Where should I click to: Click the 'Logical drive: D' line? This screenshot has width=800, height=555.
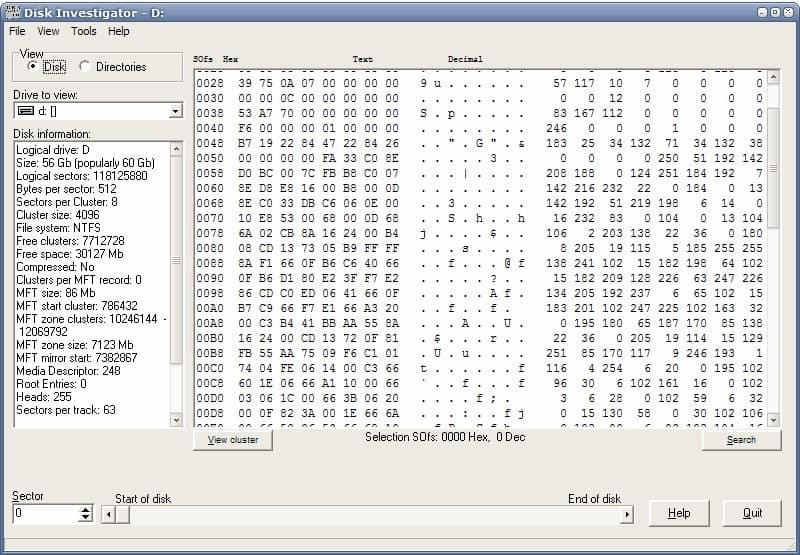(x=53, y=149)
